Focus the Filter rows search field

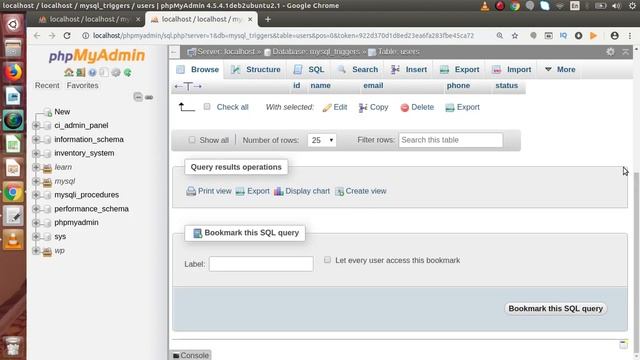click(451, 140)
